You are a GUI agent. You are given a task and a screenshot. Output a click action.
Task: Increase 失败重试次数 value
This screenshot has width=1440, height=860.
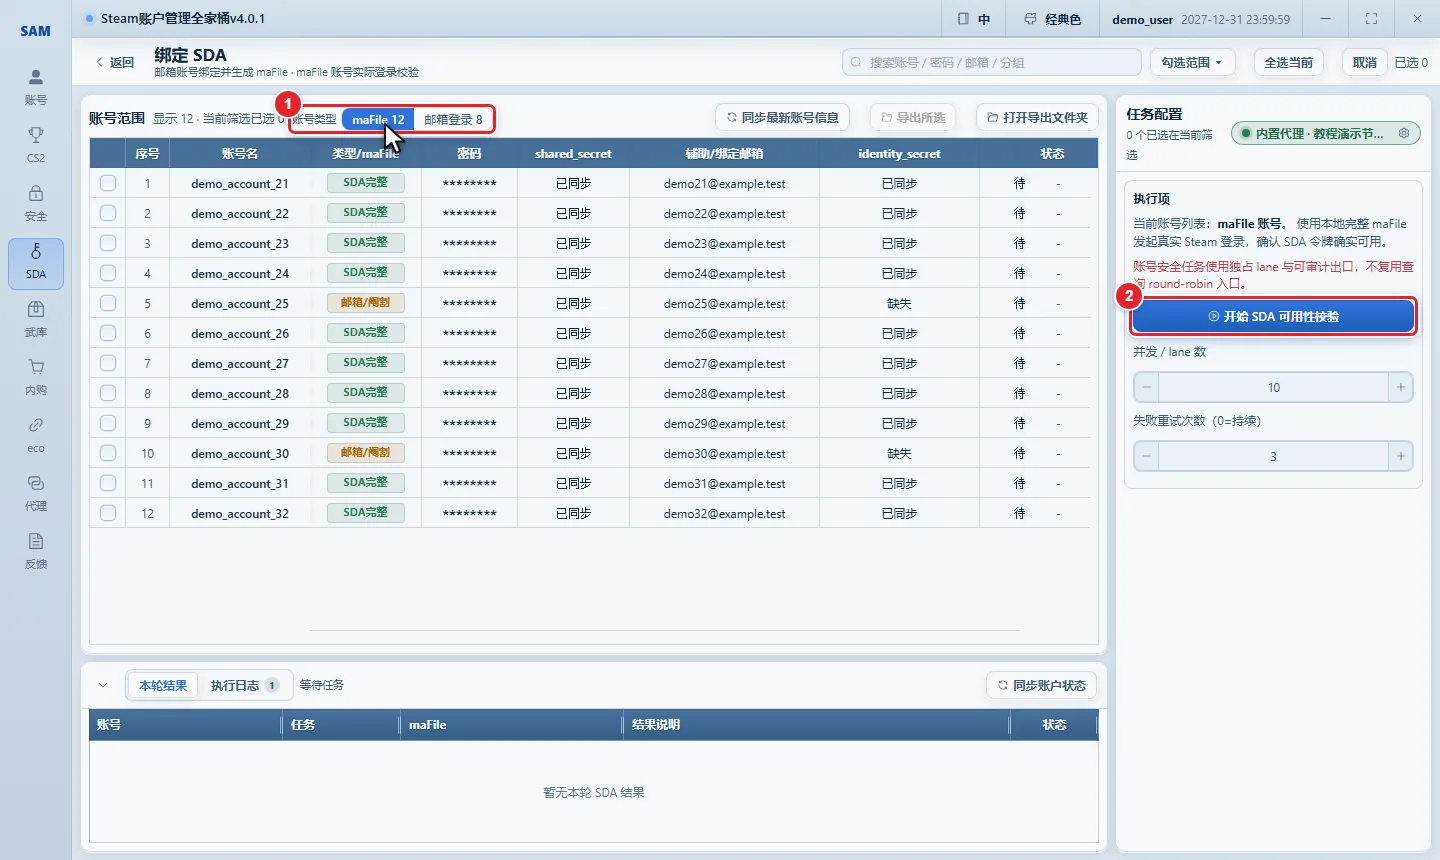tap(1400, 456)
